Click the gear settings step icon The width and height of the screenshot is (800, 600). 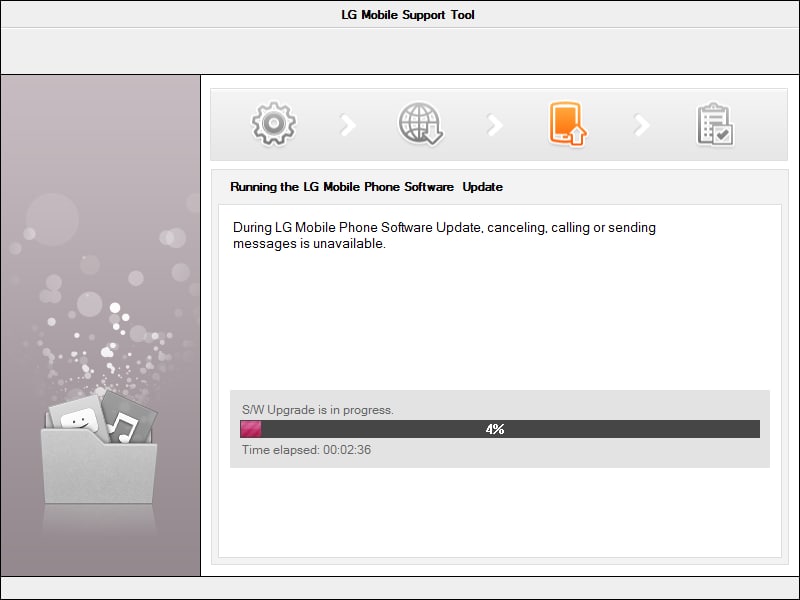(274, 124)
